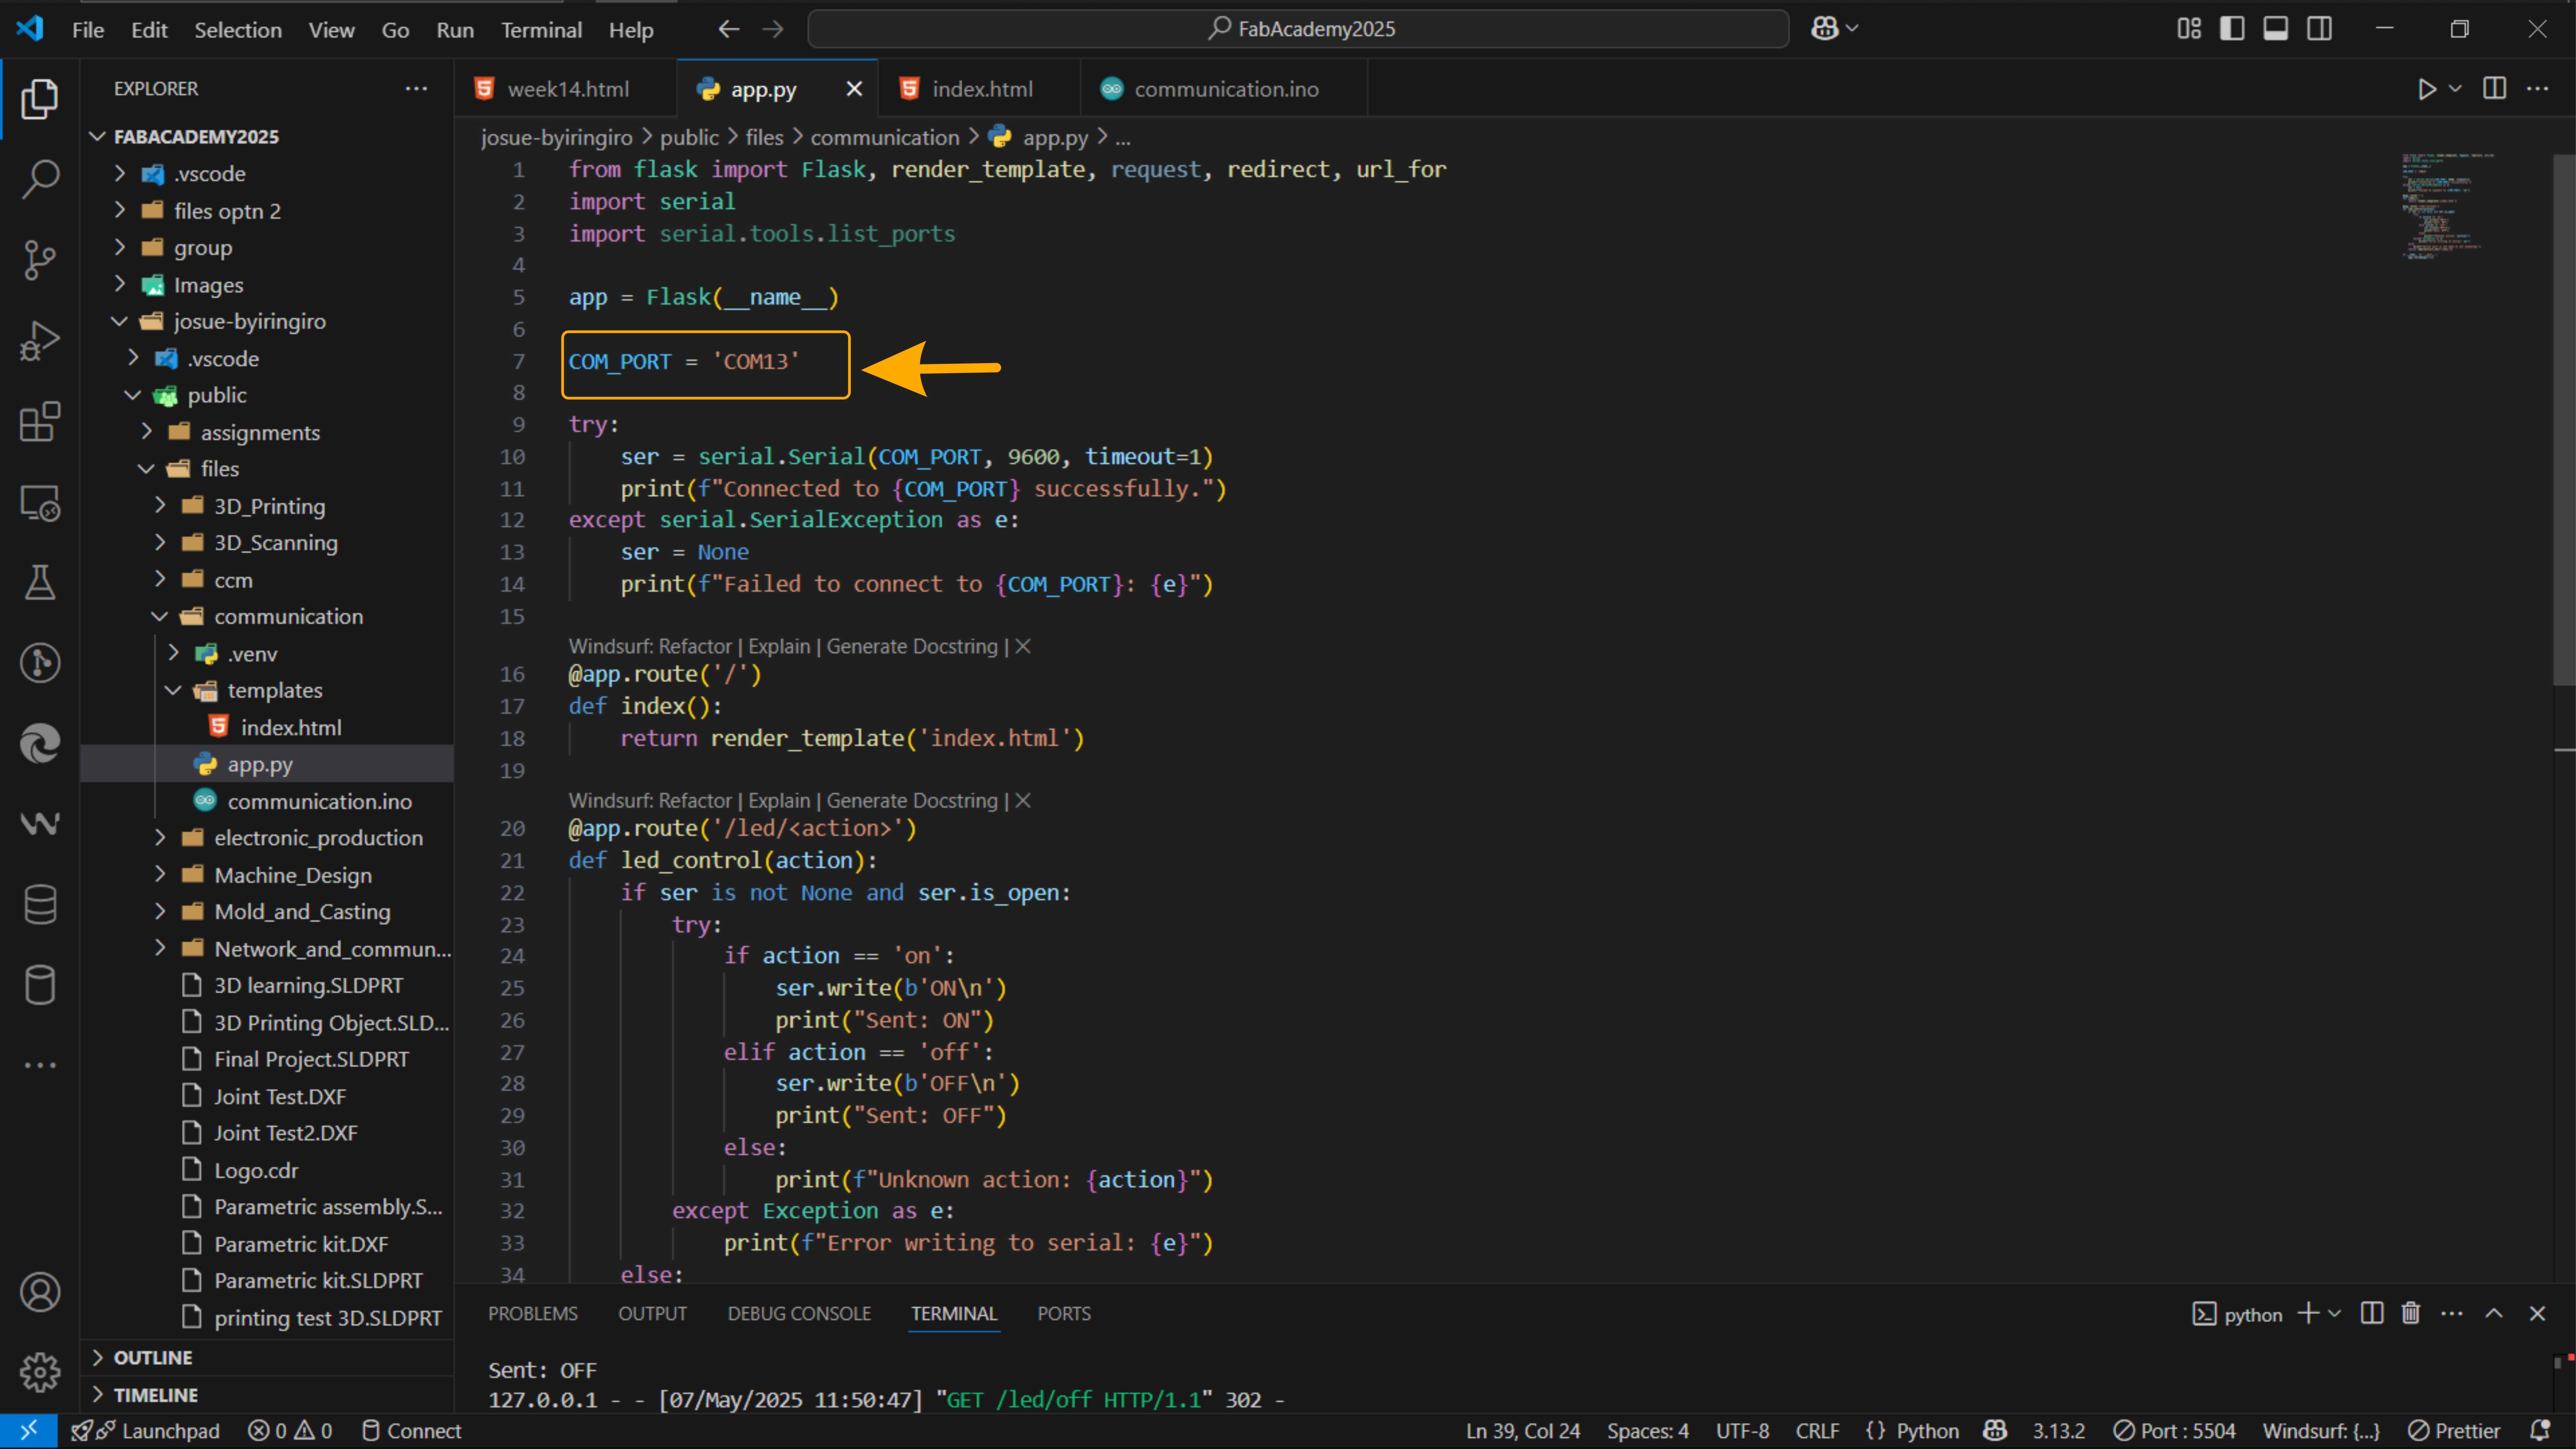The image size is (2576, 1449).
Task: Open the Database view in activity bar
Action: [40, 904]
